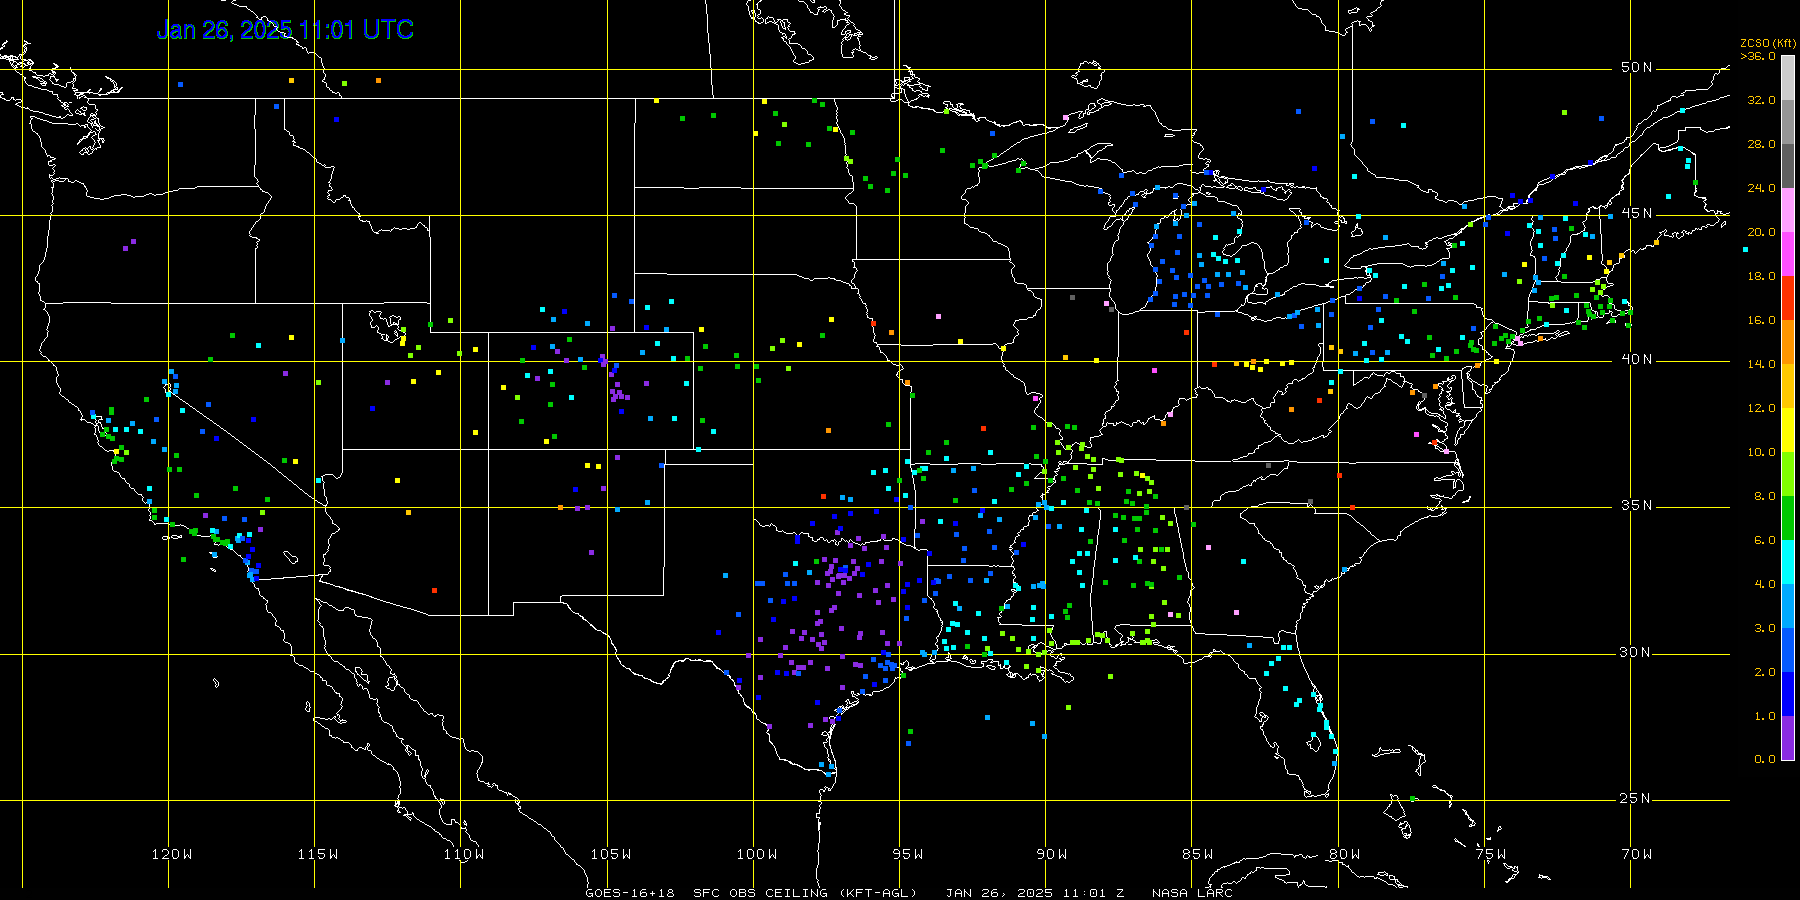Click the '4.0' legend value
This screenshot has width=1800, height=900.
pos(1765,584)
